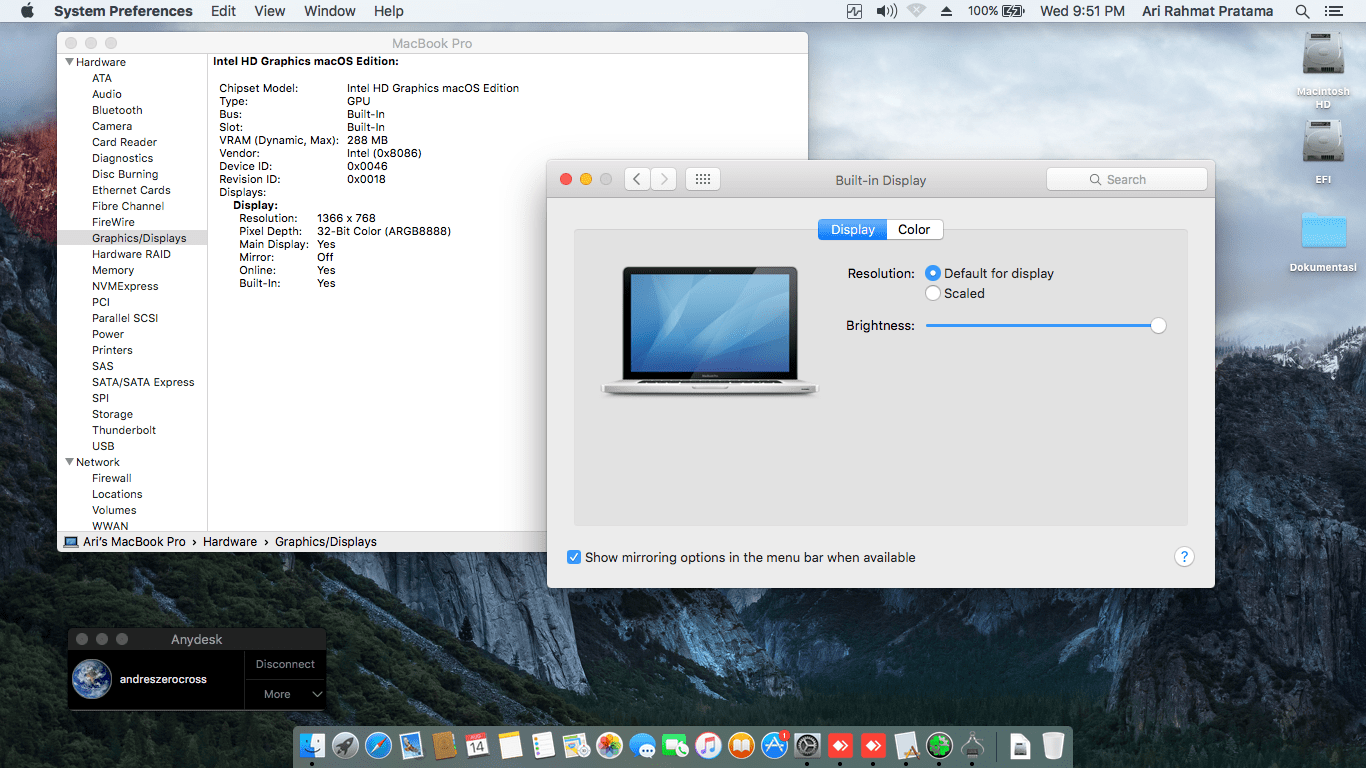This screenshot has width=1366, height=768.
Task: Open Trash in the Dock
Action: tap(1053, 745)
